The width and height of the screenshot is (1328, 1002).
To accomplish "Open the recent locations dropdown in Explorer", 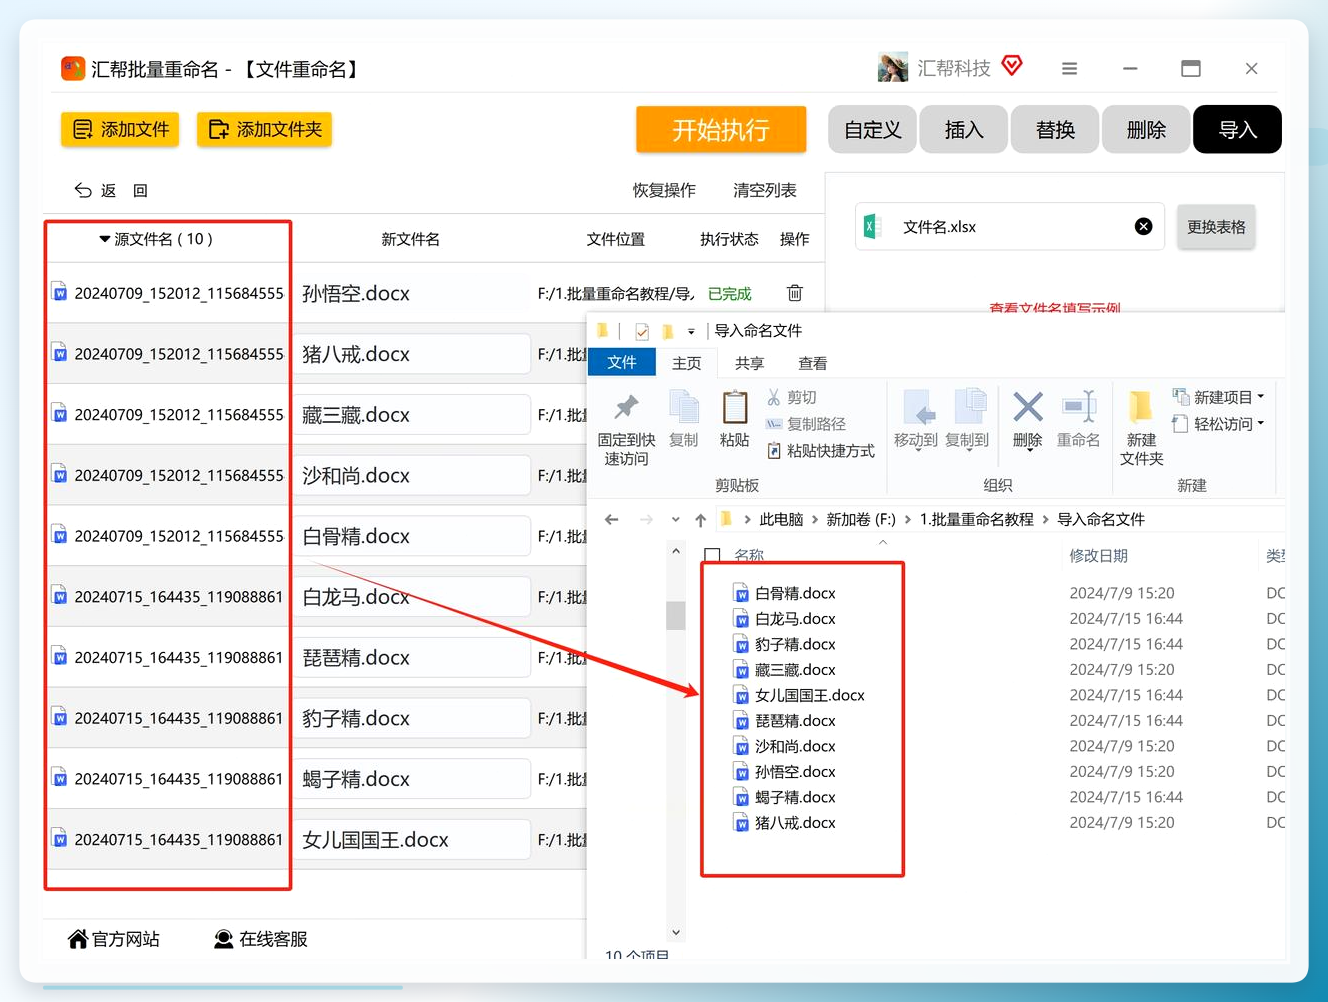I will pyautogui.click(x=676, y=520).
